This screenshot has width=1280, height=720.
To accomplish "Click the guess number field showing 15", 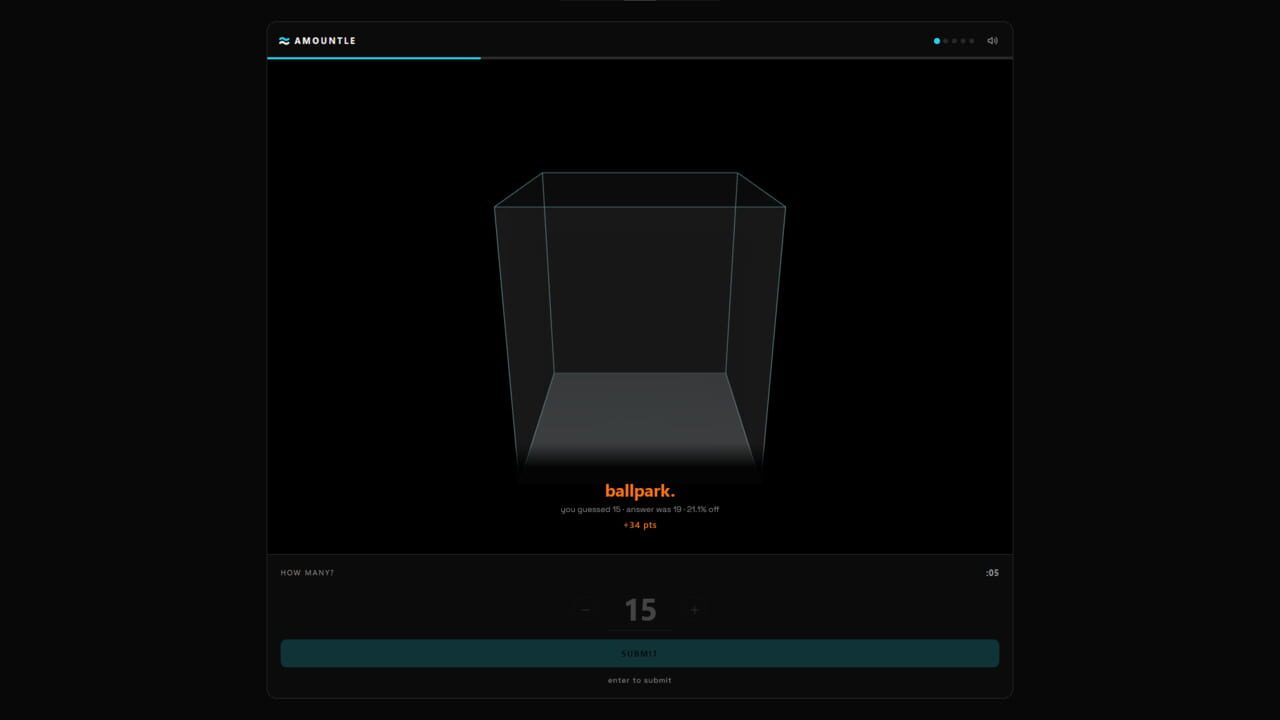I will click(x=640, y=610).
